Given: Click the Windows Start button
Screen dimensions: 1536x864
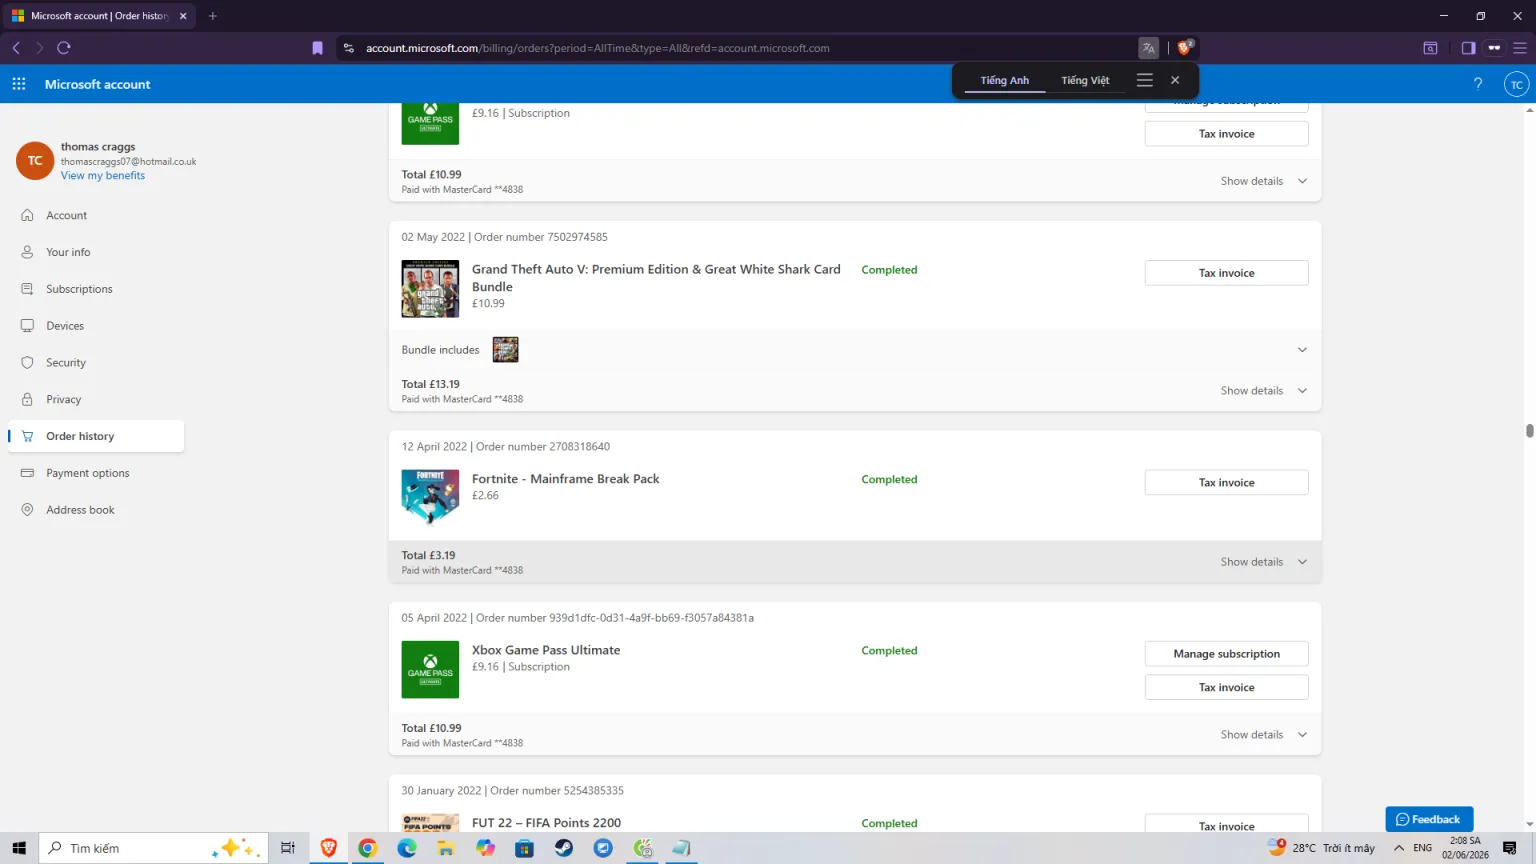Looking at the screenshot, I should click(x=19, y=848).
